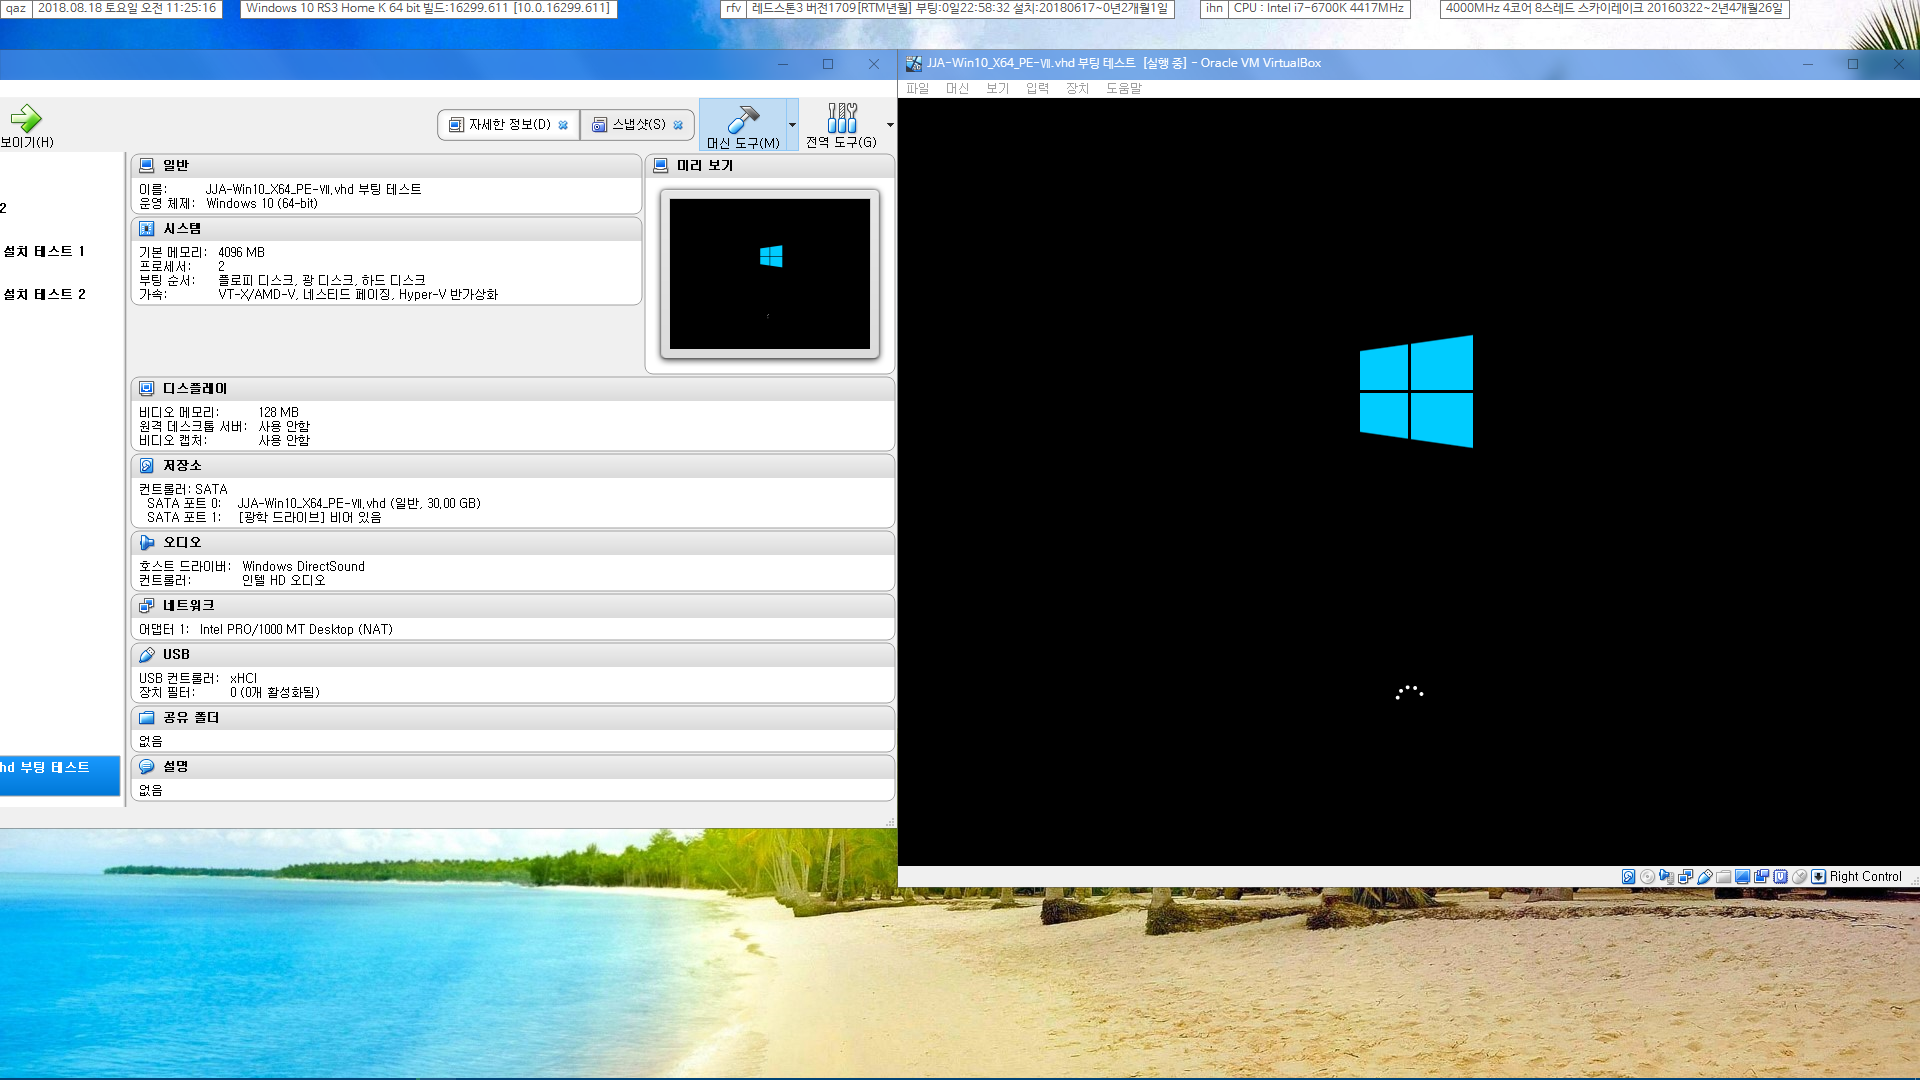1920x1080 pixels.
Task: Click 'Windows 10 (64-bit)' OS value
Action: tap(262, 203)
